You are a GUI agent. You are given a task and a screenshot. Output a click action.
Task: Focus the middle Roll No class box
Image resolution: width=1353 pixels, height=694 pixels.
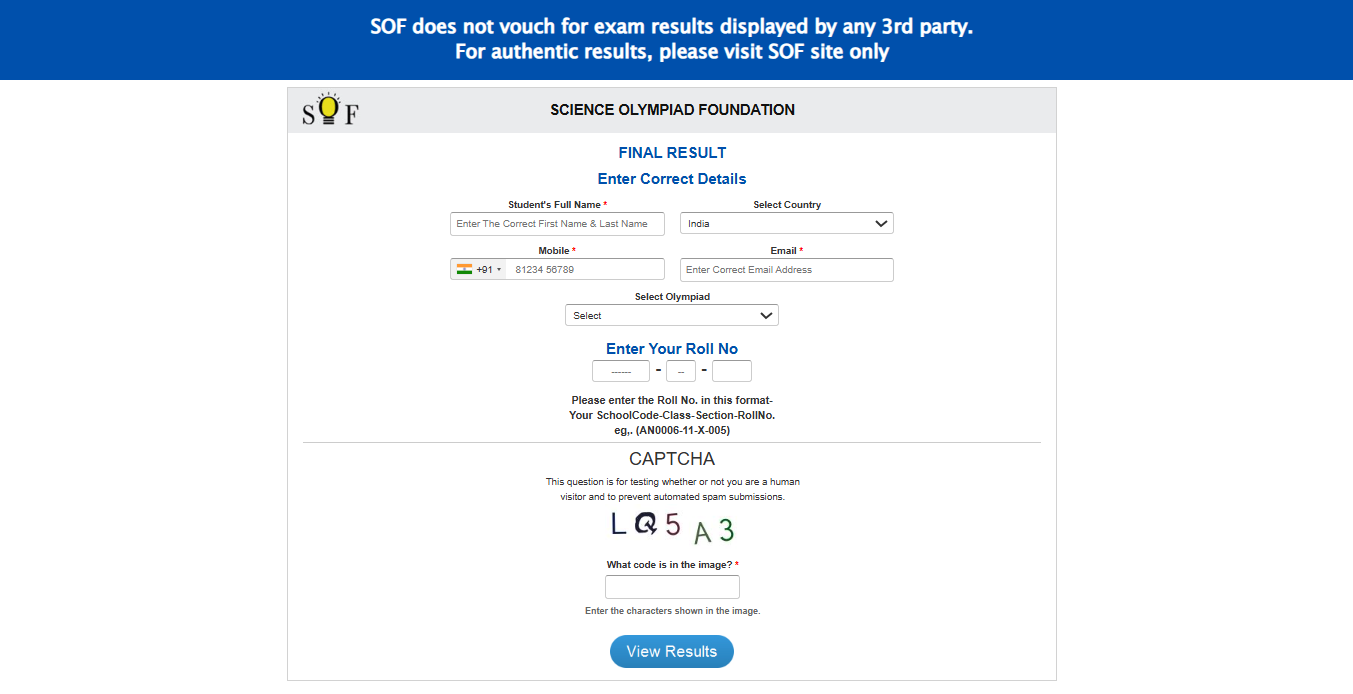pos(680,371)
